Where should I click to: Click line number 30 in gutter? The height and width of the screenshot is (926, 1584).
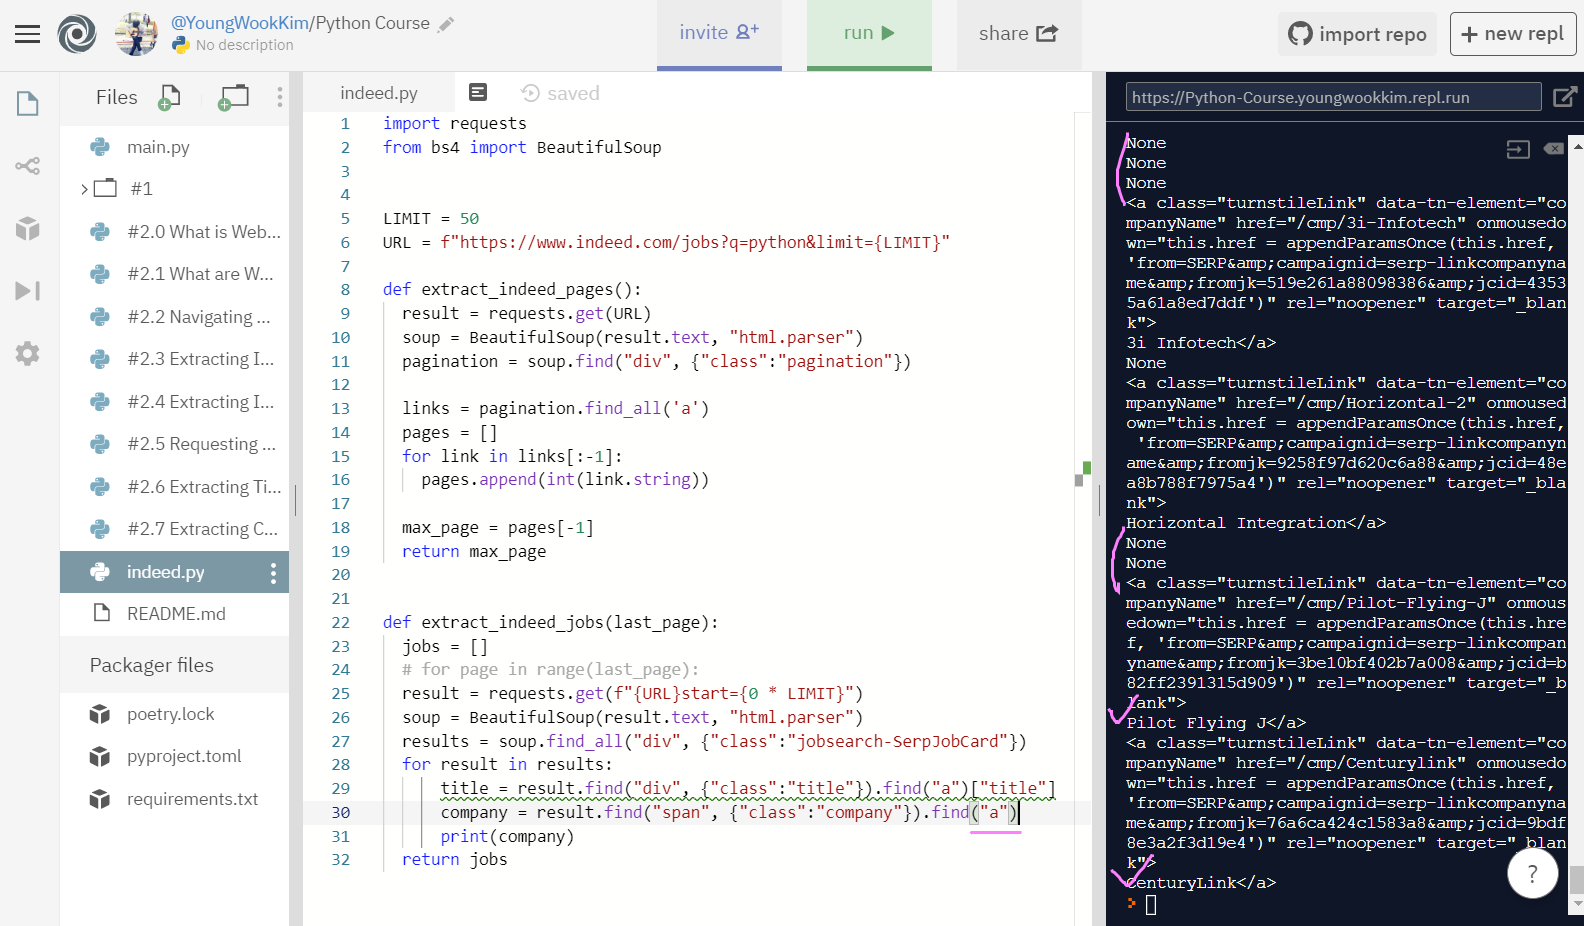click(x=341, y=813)
